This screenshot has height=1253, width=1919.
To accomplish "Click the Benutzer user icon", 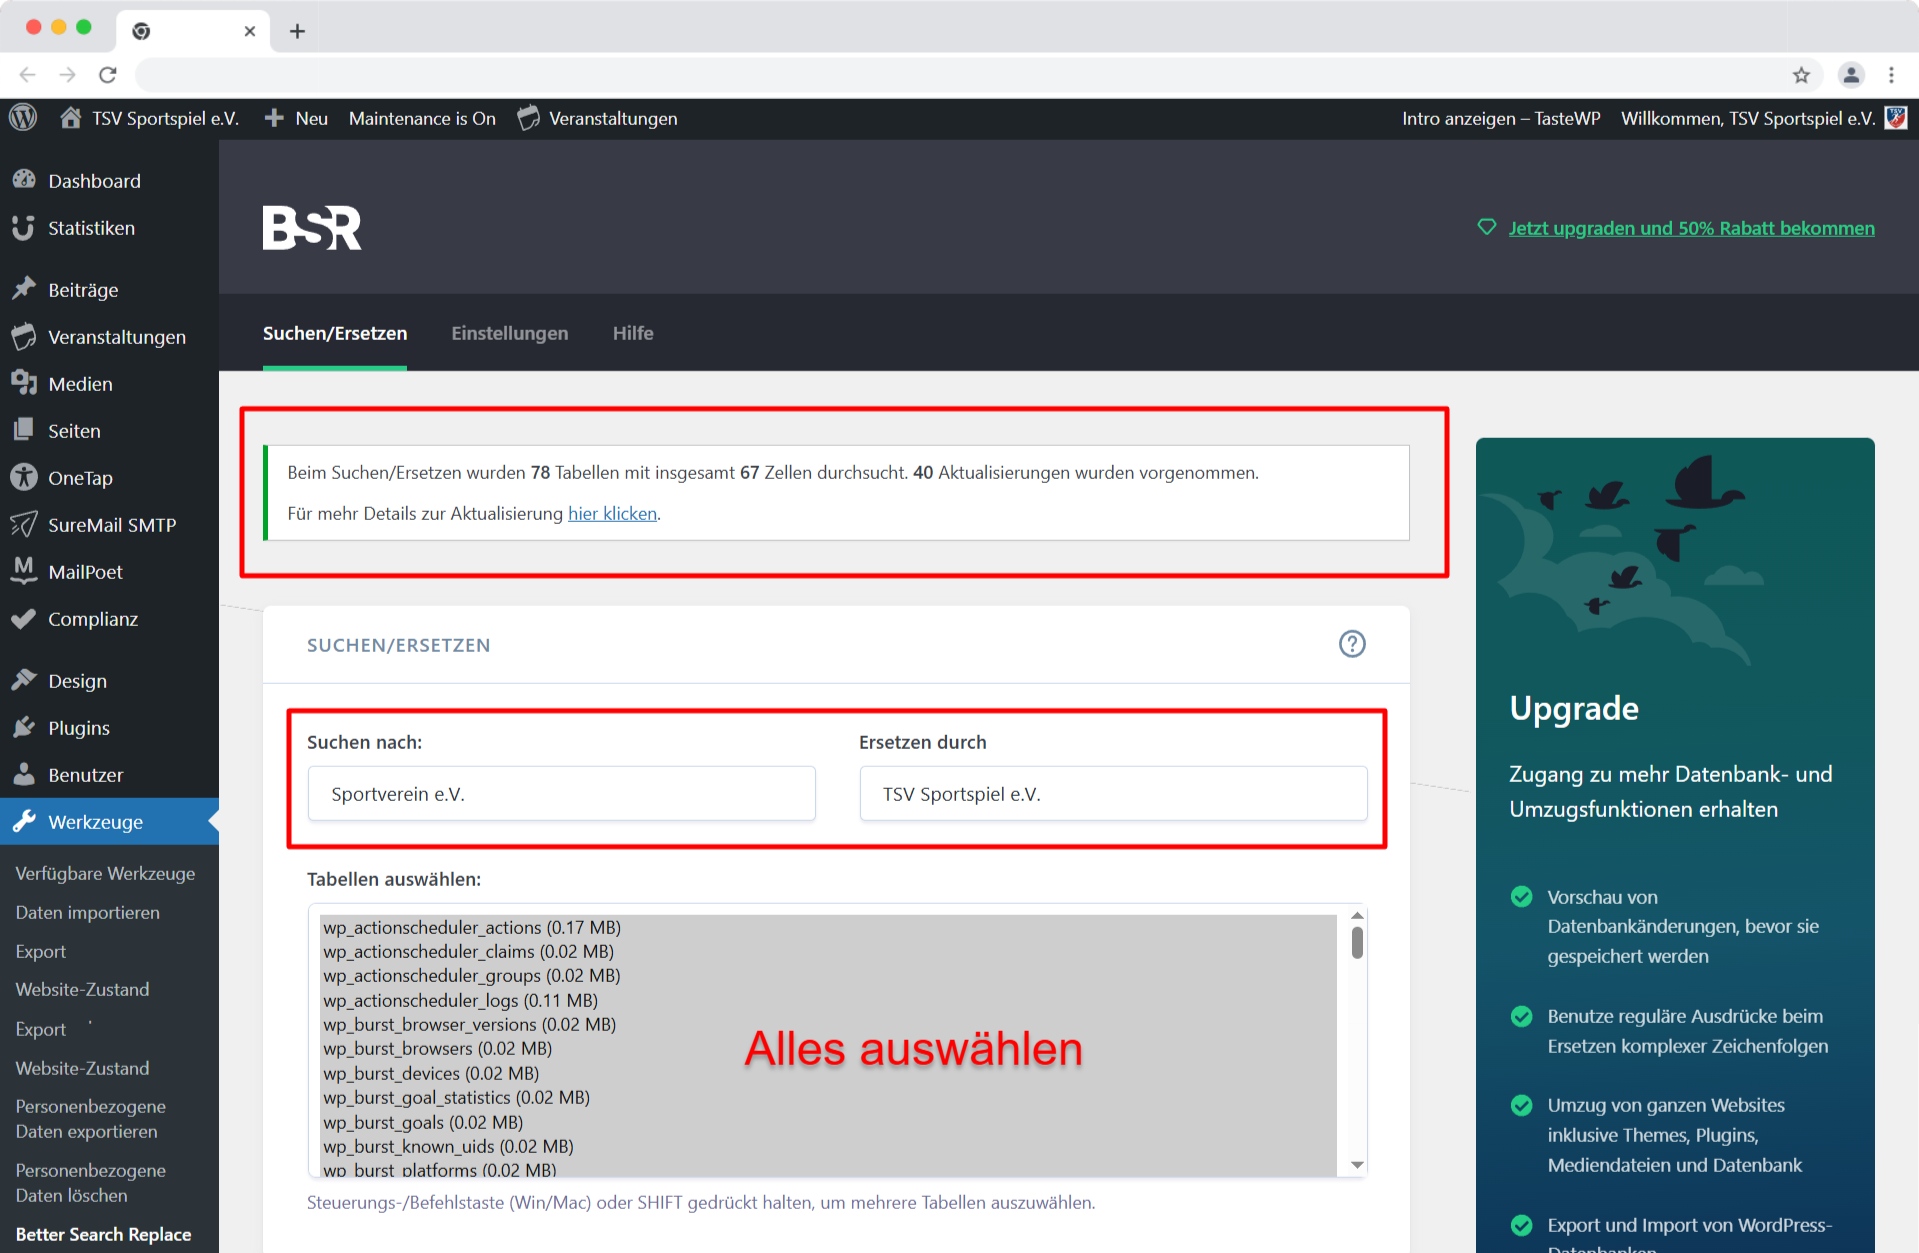I will click(x=24, y=774).
